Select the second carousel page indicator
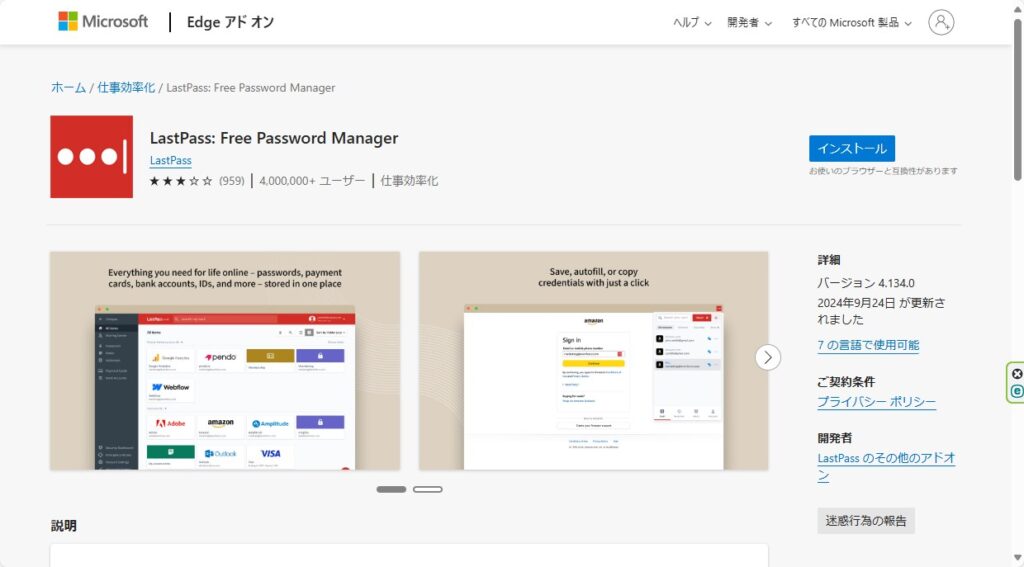This screenshot has width=1024, height=567. [x=427, y=489]
